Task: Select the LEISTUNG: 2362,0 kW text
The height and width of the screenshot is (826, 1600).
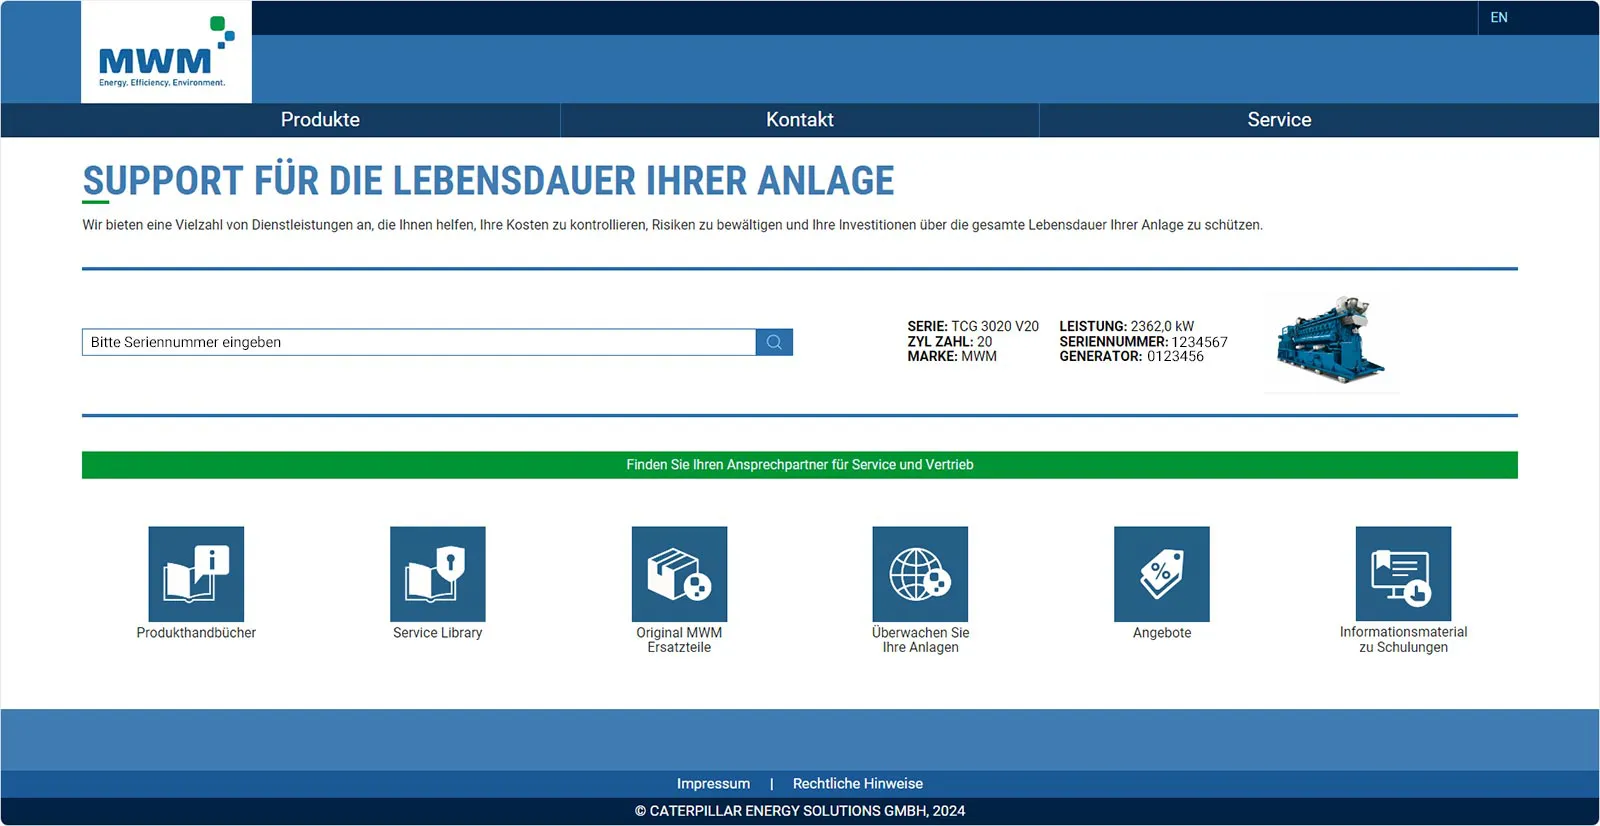Action: (1126, 326)
